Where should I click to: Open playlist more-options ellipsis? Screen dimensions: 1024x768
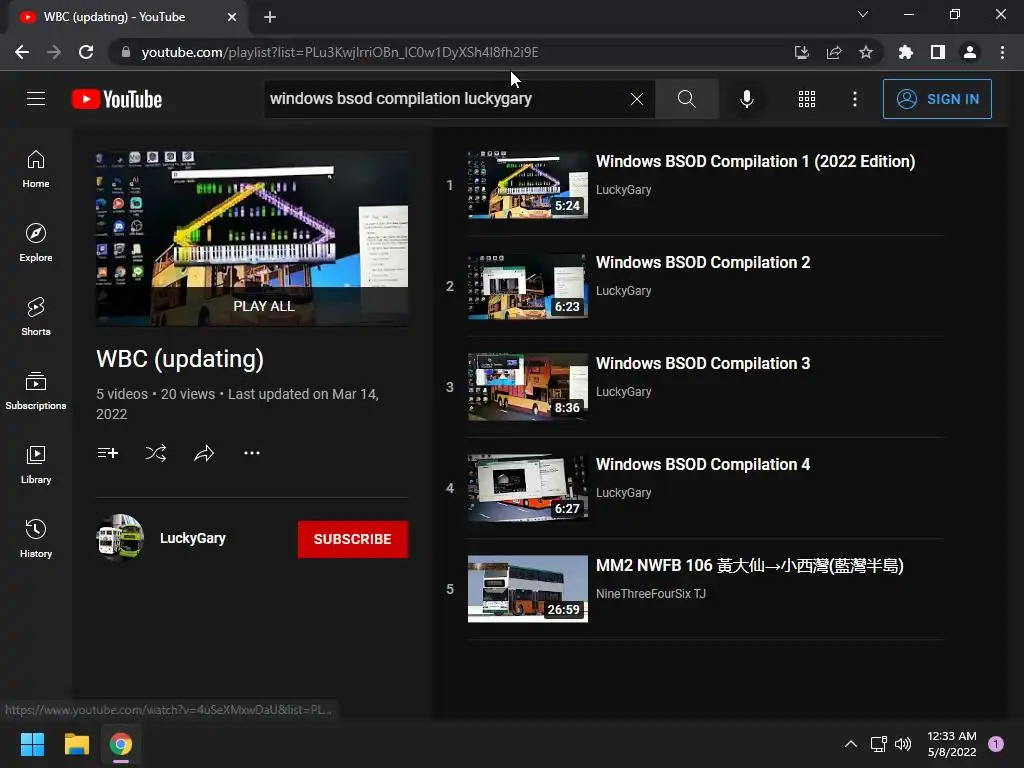[251, 453]
